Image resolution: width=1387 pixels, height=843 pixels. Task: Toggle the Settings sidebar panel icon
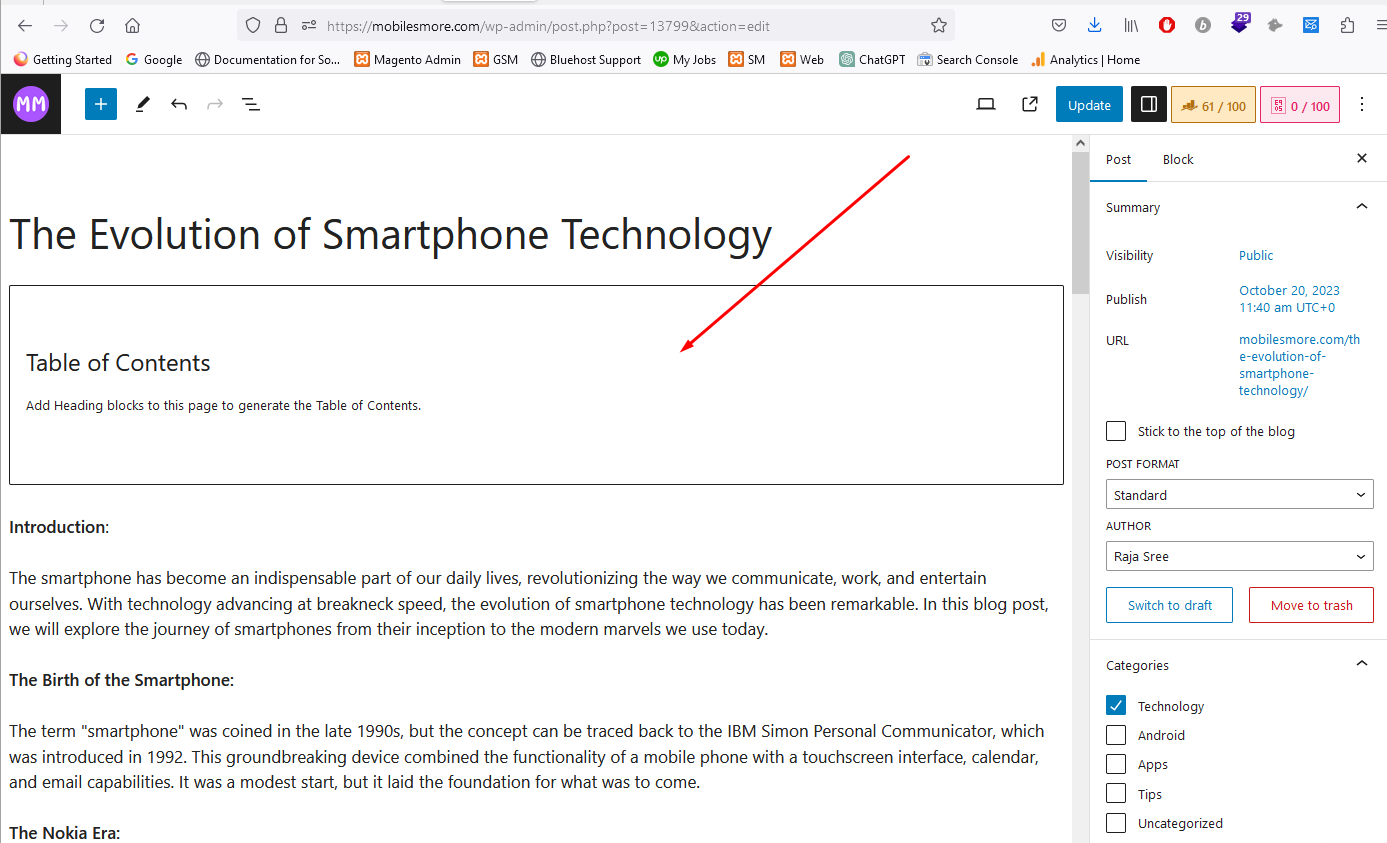1149,105
